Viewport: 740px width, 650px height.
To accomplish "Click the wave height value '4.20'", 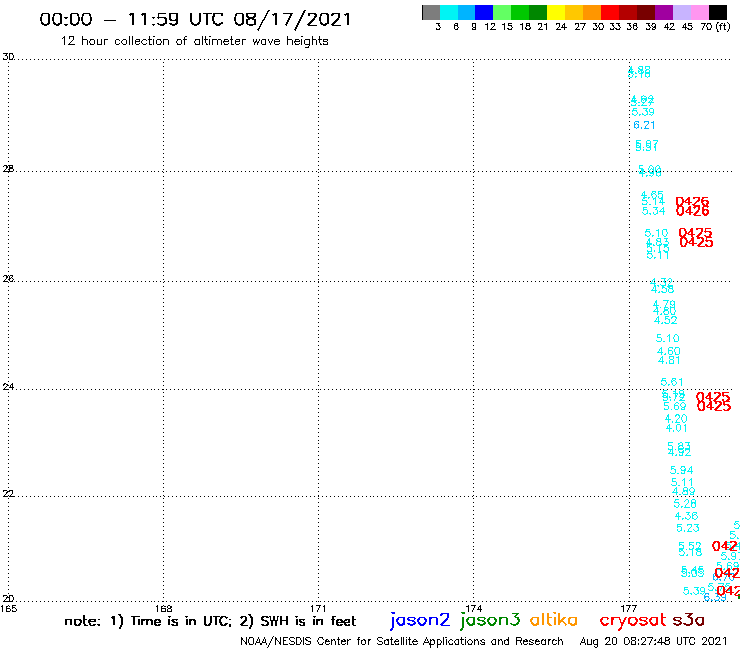I will pos(676,419).
